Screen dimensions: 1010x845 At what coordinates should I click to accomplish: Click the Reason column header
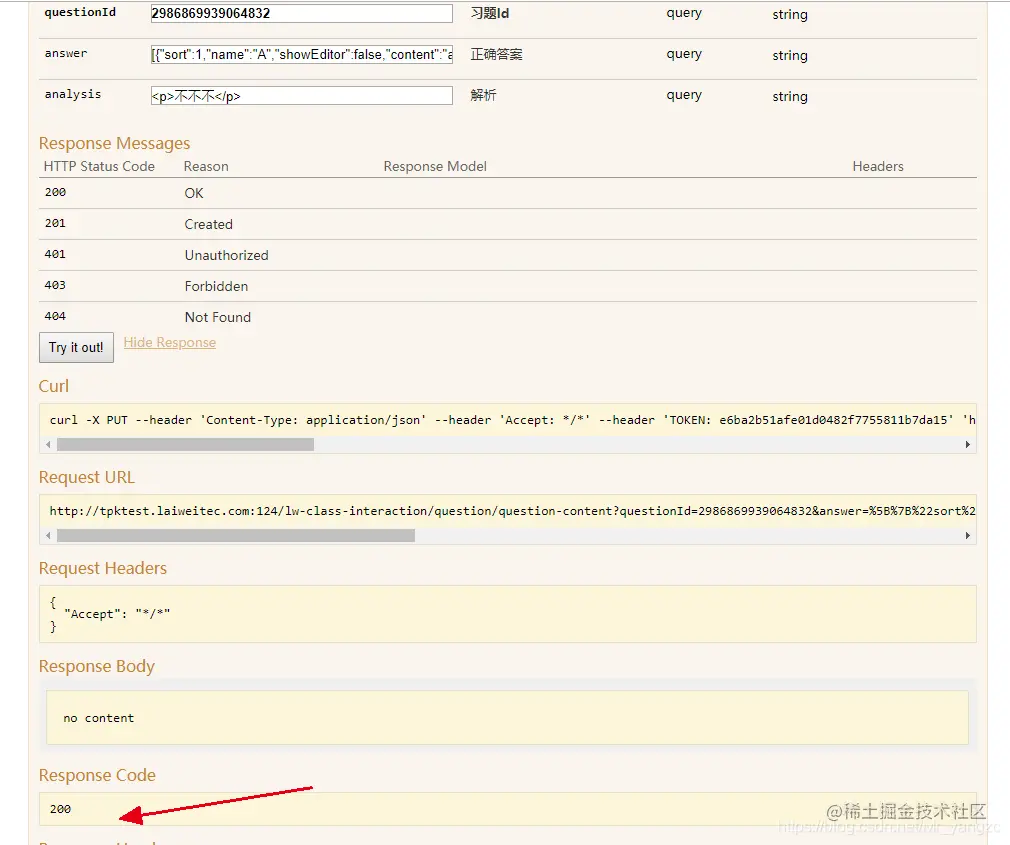pyautogui.click(x=206, y=166)
